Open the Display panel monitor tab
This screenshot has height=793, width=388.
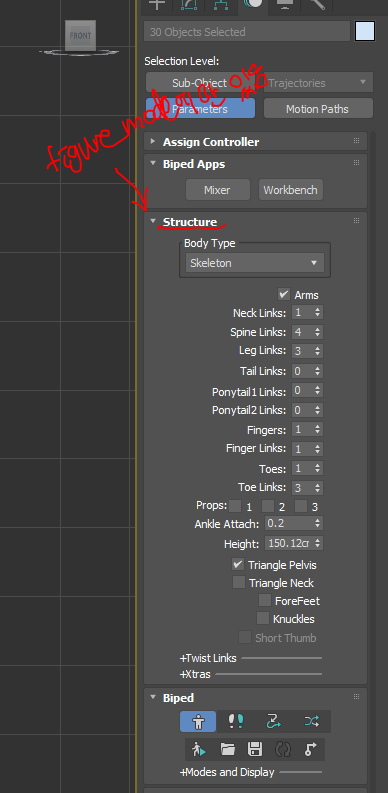(285, 4)
